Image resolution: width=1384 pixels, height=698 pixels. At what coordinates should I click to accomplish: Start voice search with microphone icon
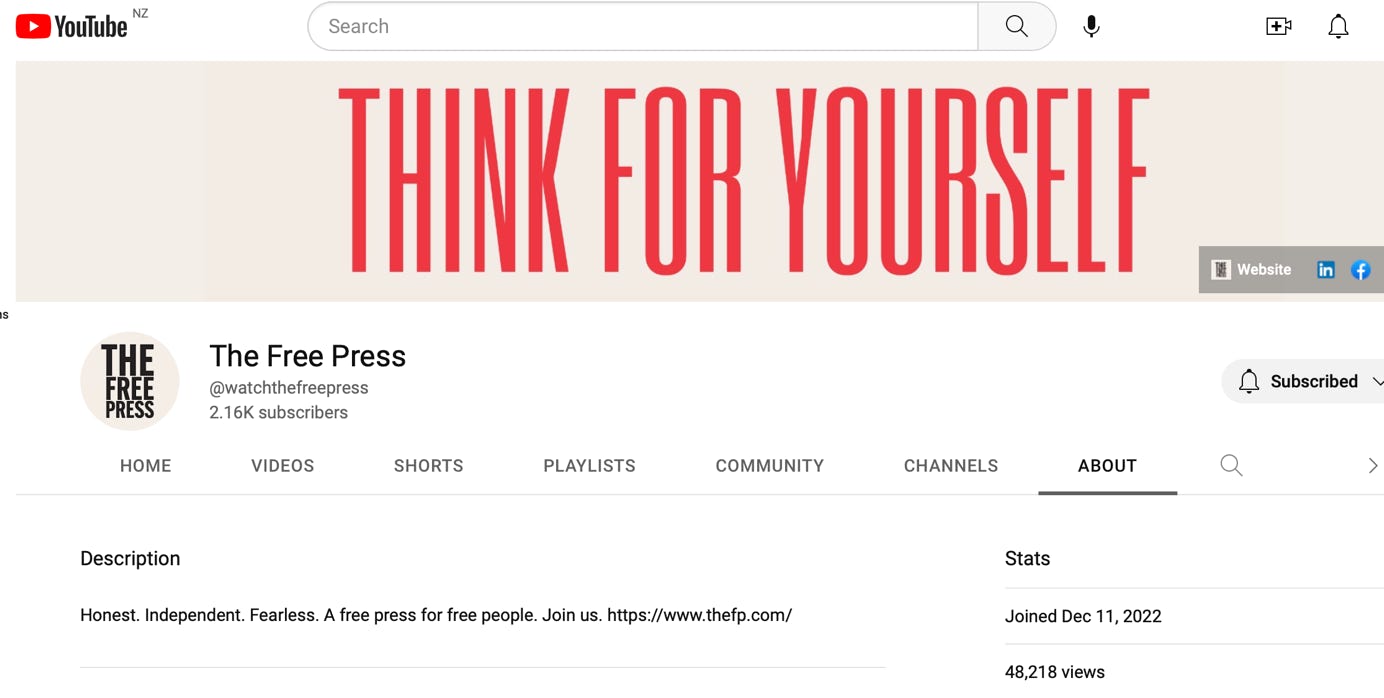click(x=1091, y=27)
